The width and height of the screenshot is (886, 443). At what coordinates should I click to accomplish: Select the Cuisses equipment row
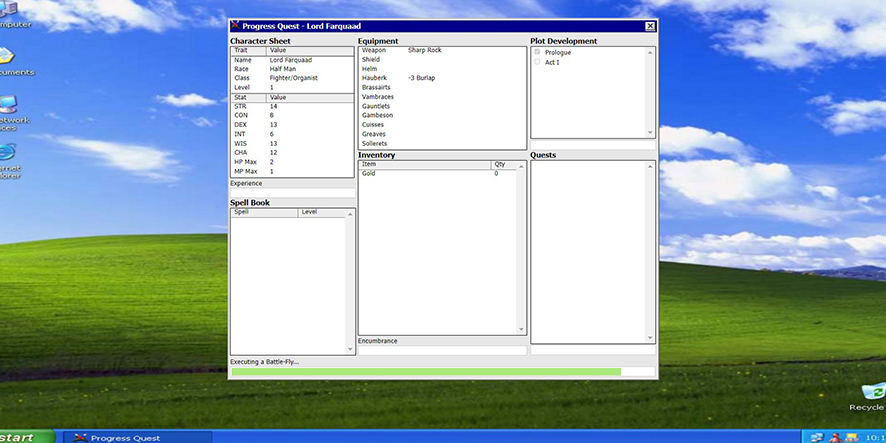coord(442,125)
